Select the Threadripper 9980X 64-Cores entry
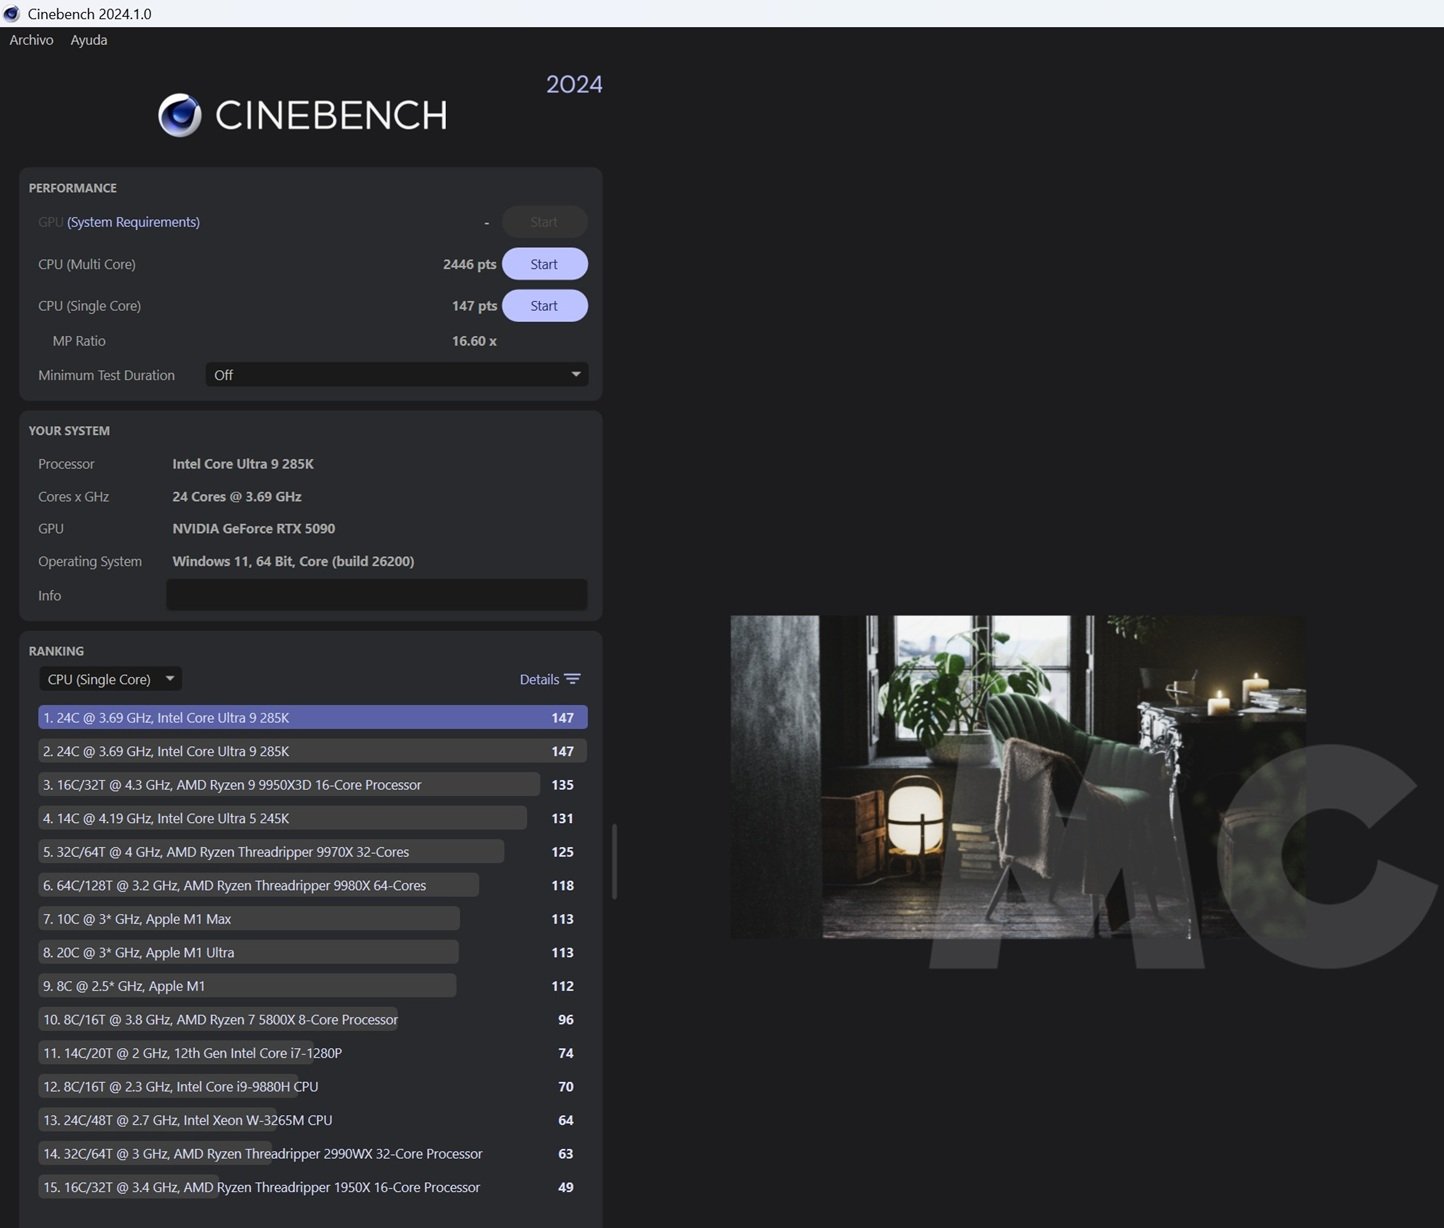This screenshot has height=1228, width=1444. [x=258, y=886]
